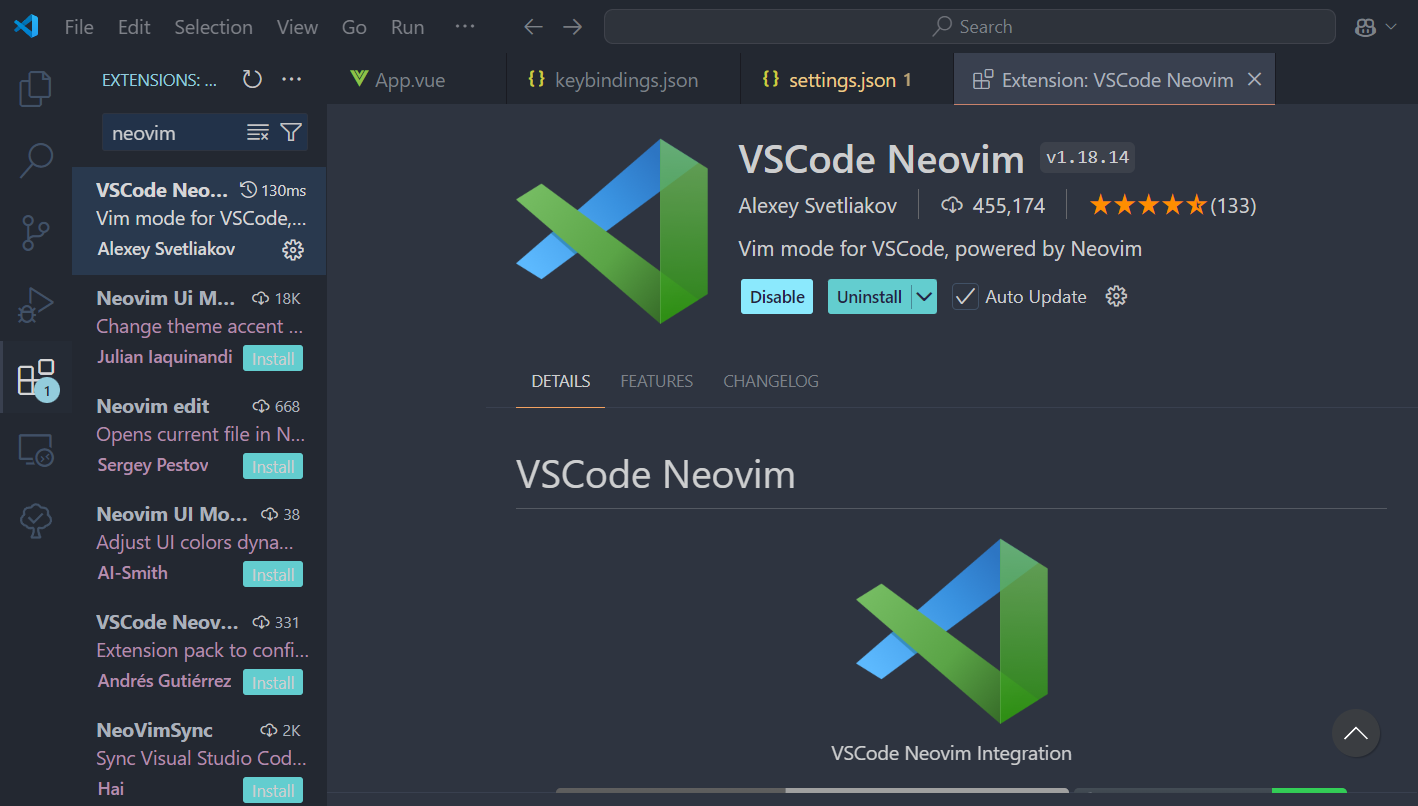Switch to the FEATURES tab
The image size is (1418, 806).
pyautogui.click(x=656, y=381)
